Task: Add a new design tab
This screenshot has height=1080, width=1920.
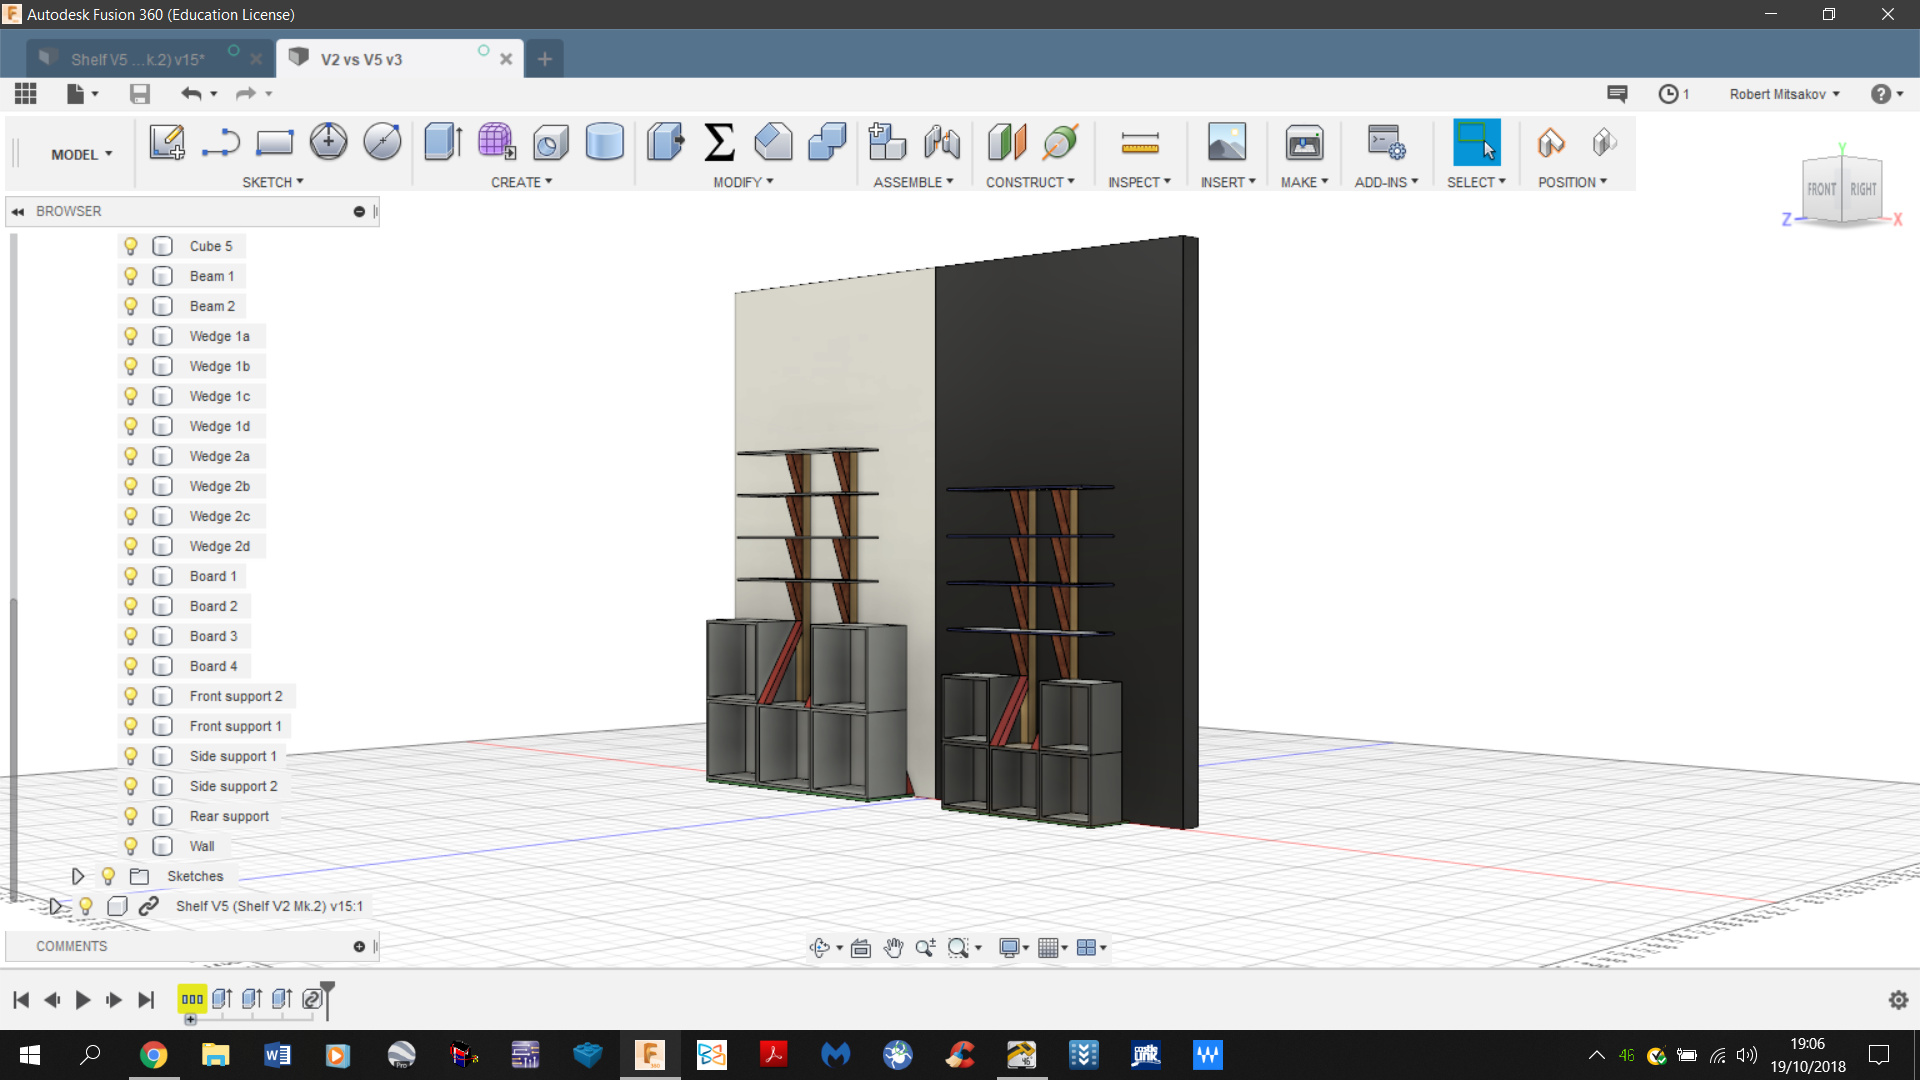Action: point(544,59)
